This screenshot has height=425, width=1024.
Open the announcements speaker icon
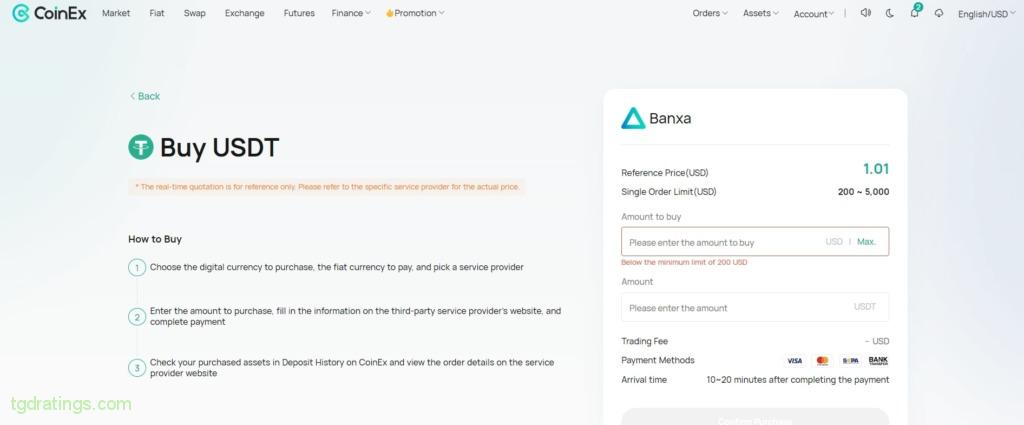865,13
